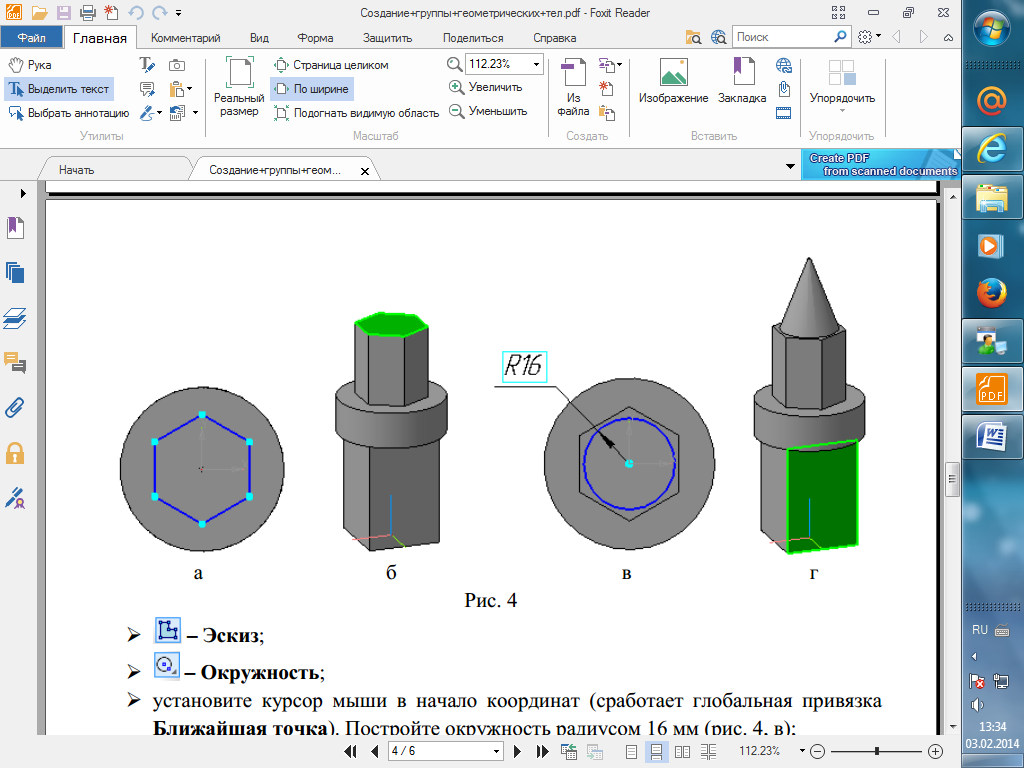Click the web link insert icon
The height and width of the screenshot is (768, 1024).
click(784, 65)
